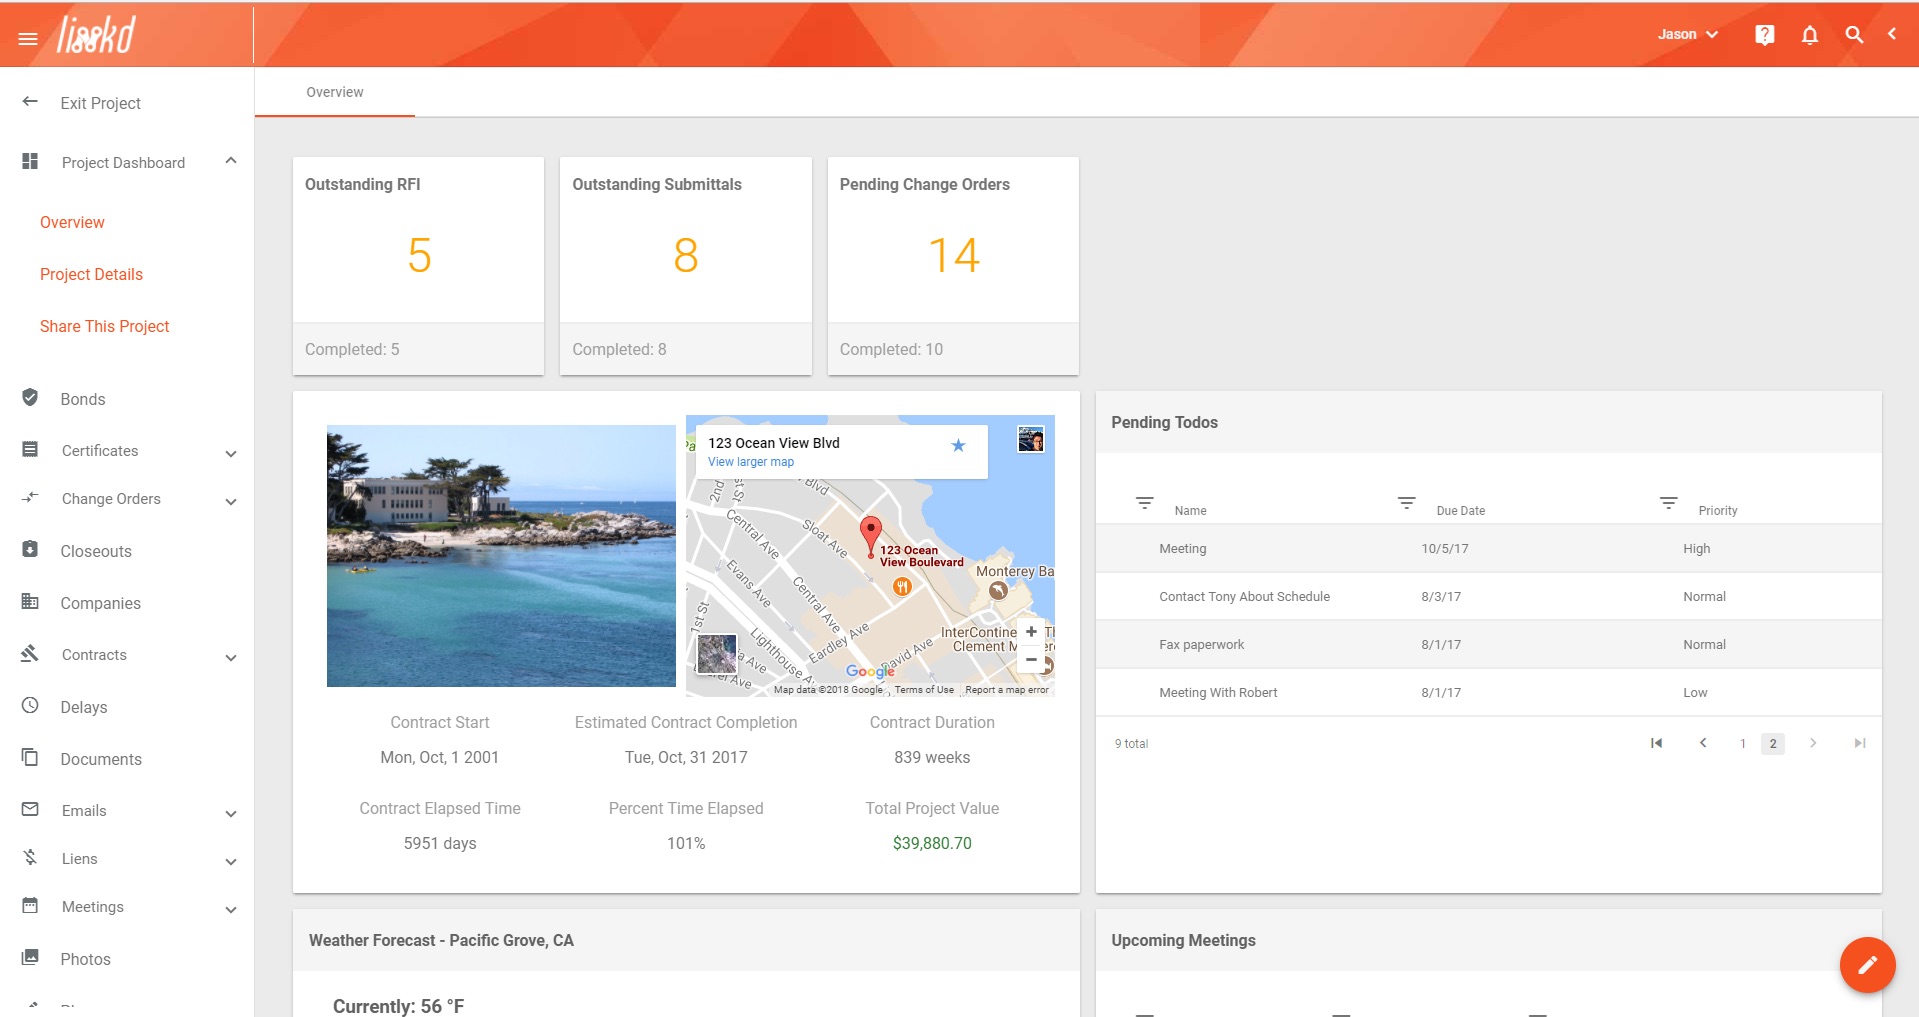Open the Fax paperwork todo
The width and height of the screenshot is (1919, 1017).
coord(1489,645)
